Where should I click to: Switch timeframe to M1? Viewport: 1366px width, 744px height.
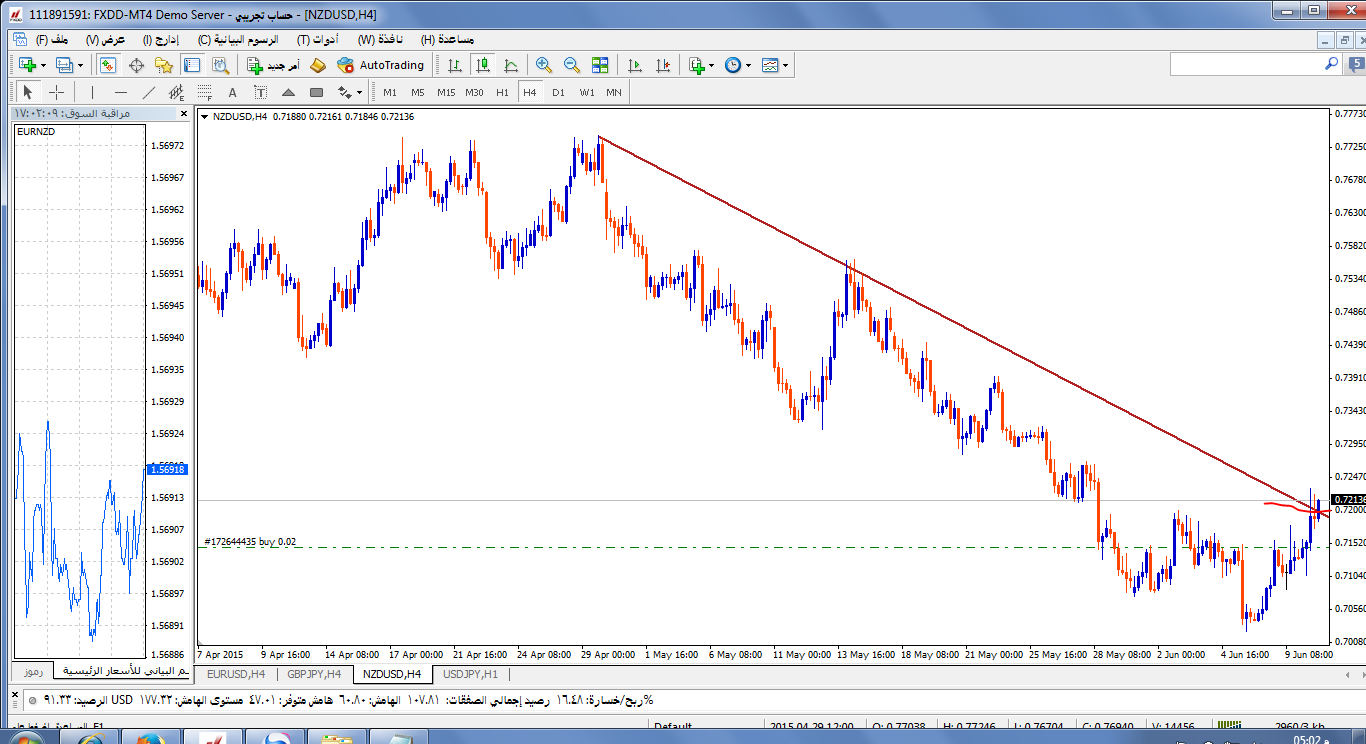(390, 92)
